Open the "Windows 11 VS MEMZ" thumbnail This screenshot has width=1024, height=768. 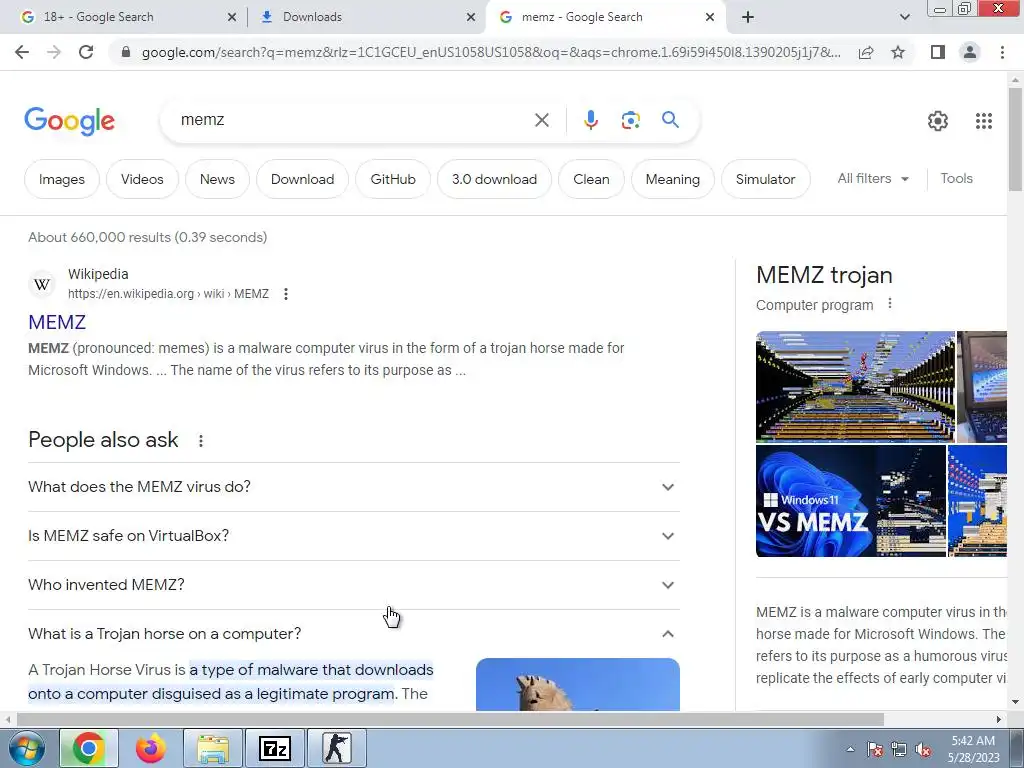851,501
